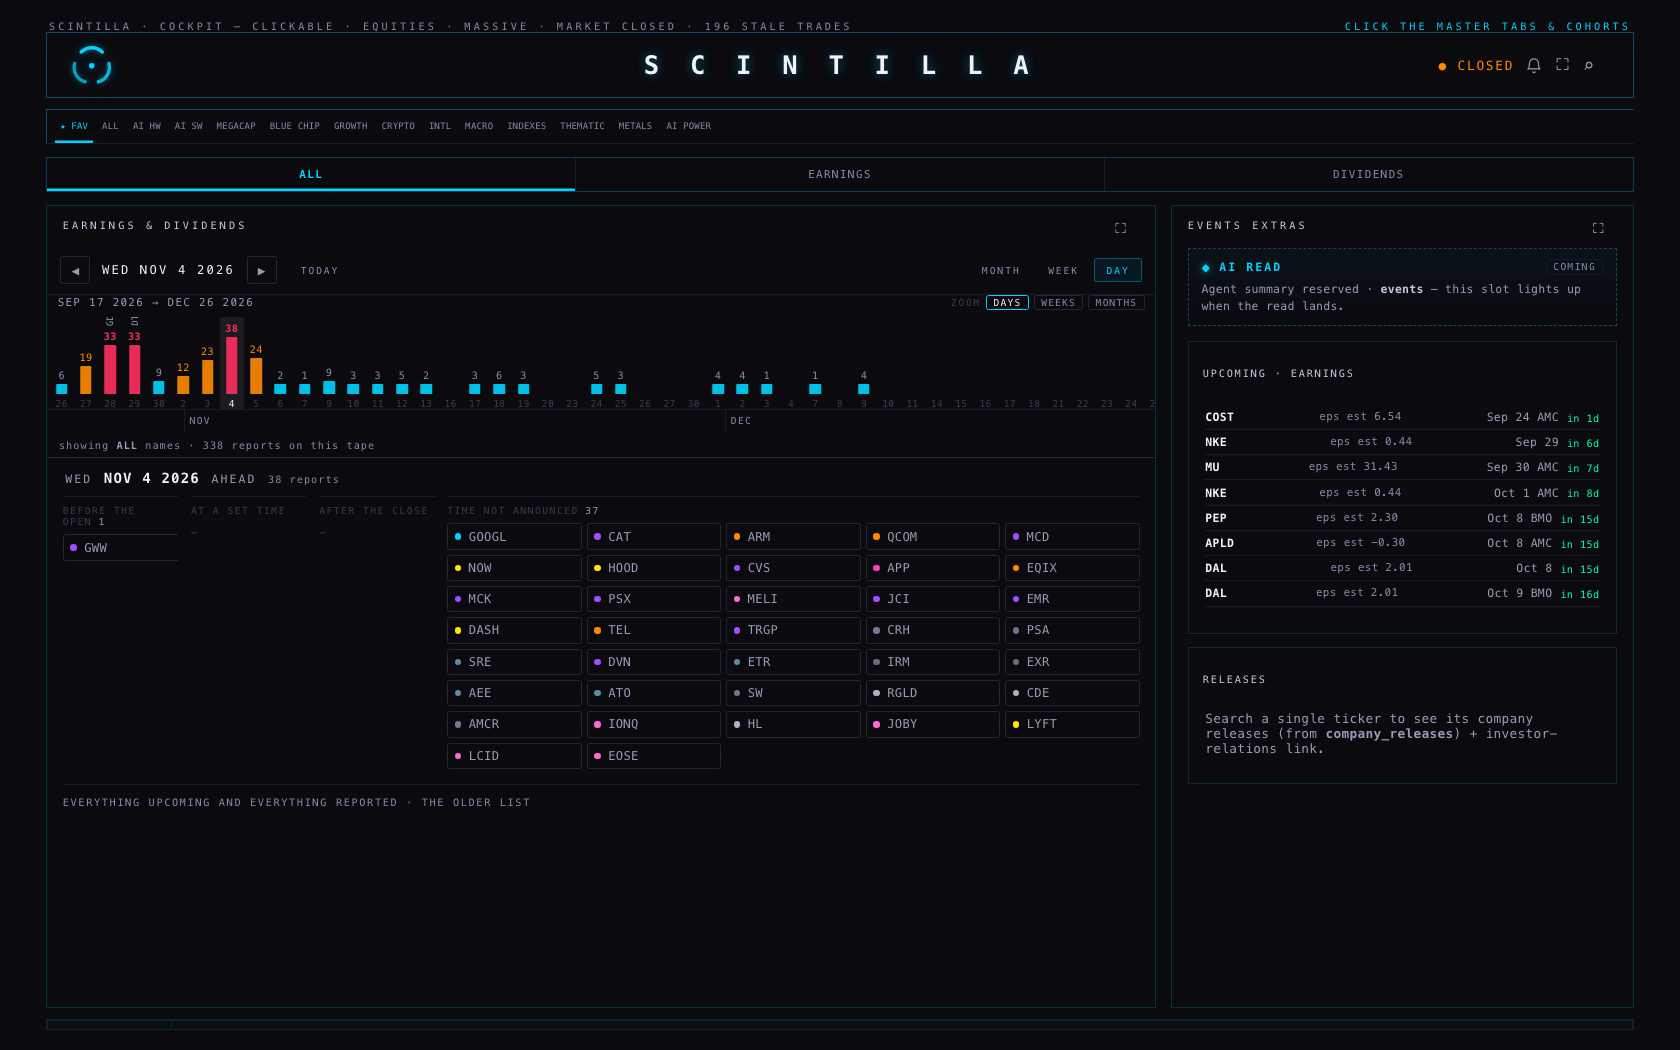Open the GWW before-the-open chip
Screen dimensions: 1680x1050
121,548
